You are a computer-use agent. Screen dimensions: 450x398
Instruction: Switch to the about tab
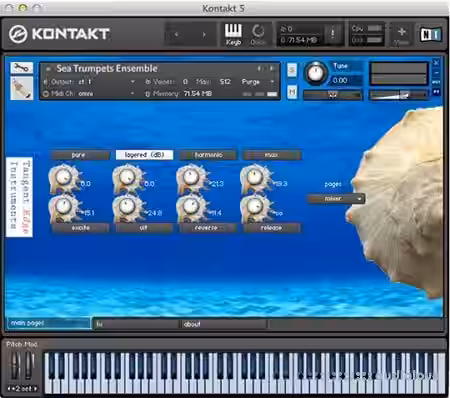click(223, 324)
